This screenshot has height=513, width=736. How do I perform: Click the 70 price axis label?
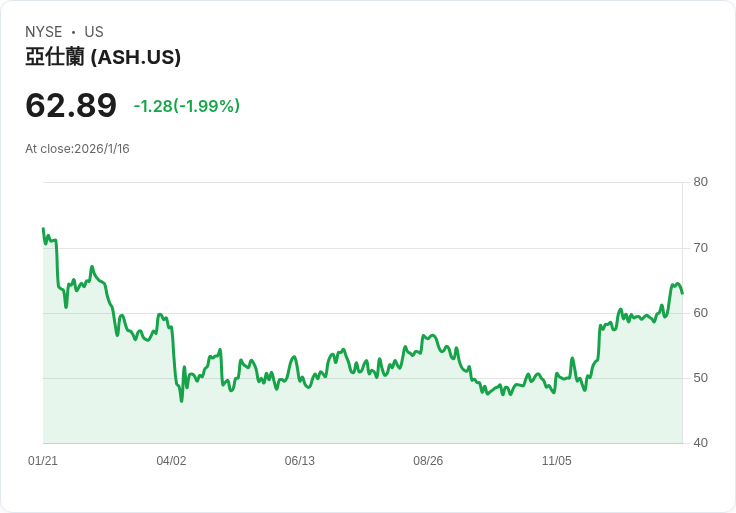700,247
